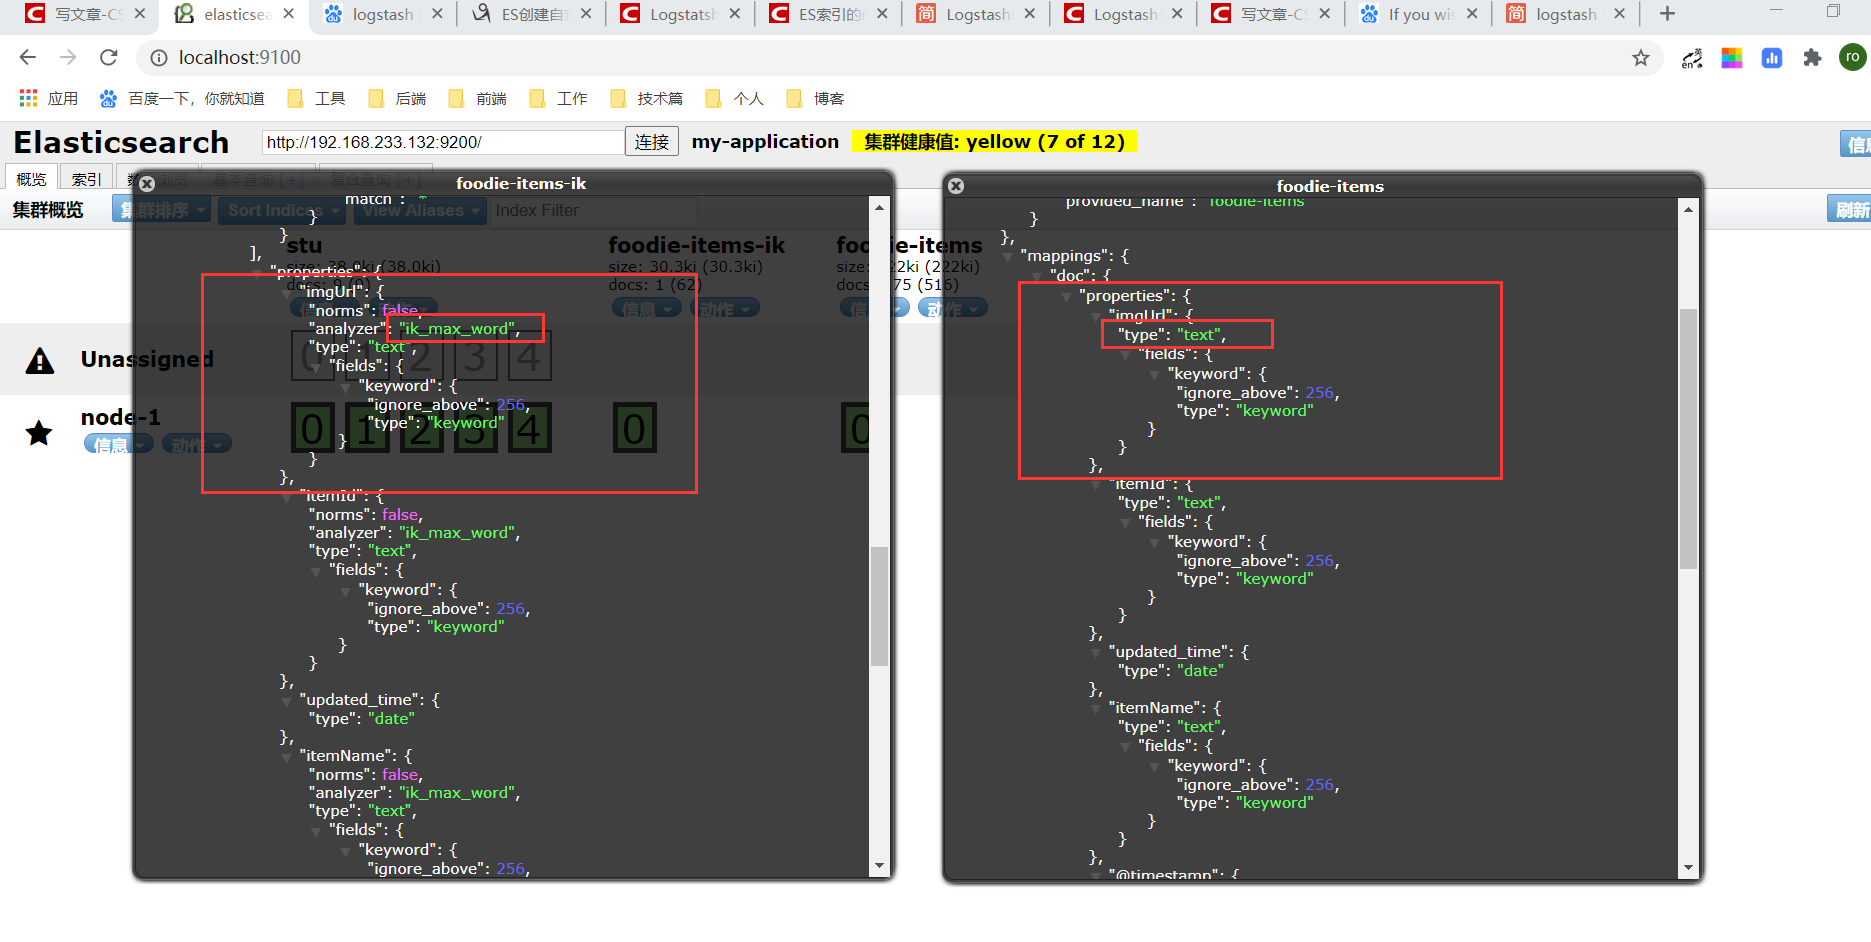Open the 工具 bookmark folder
The width and height of the screenshot is (1871, 942).
pos(317,98)
